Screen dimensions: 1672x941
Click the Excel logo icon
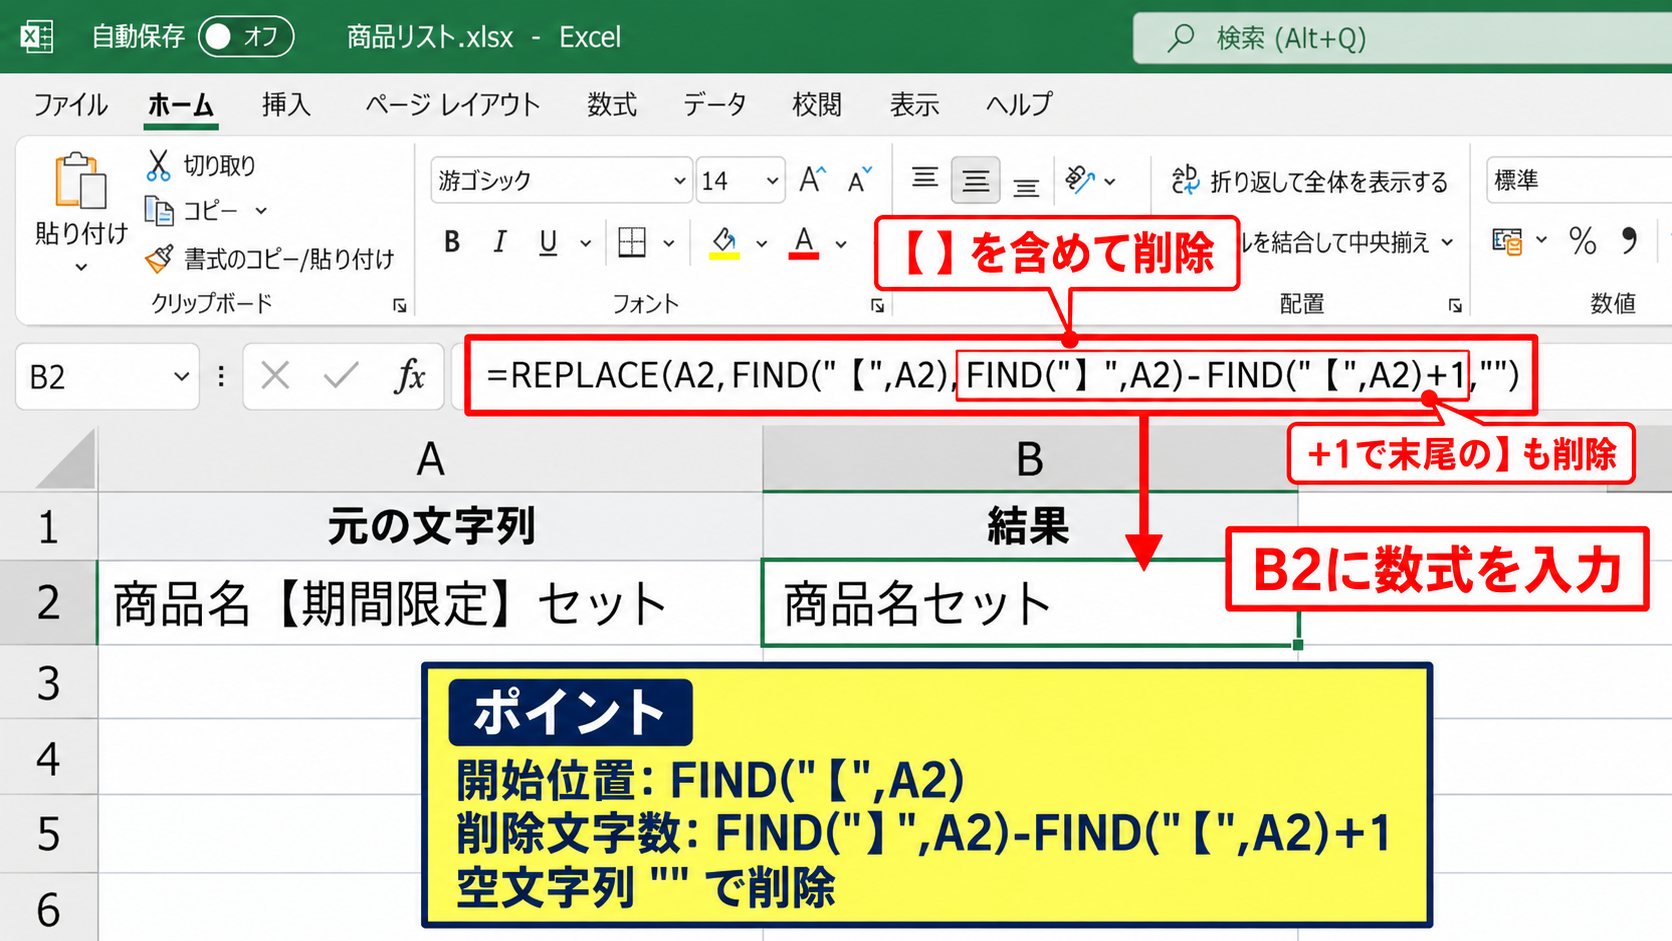(x=37, y=37)
